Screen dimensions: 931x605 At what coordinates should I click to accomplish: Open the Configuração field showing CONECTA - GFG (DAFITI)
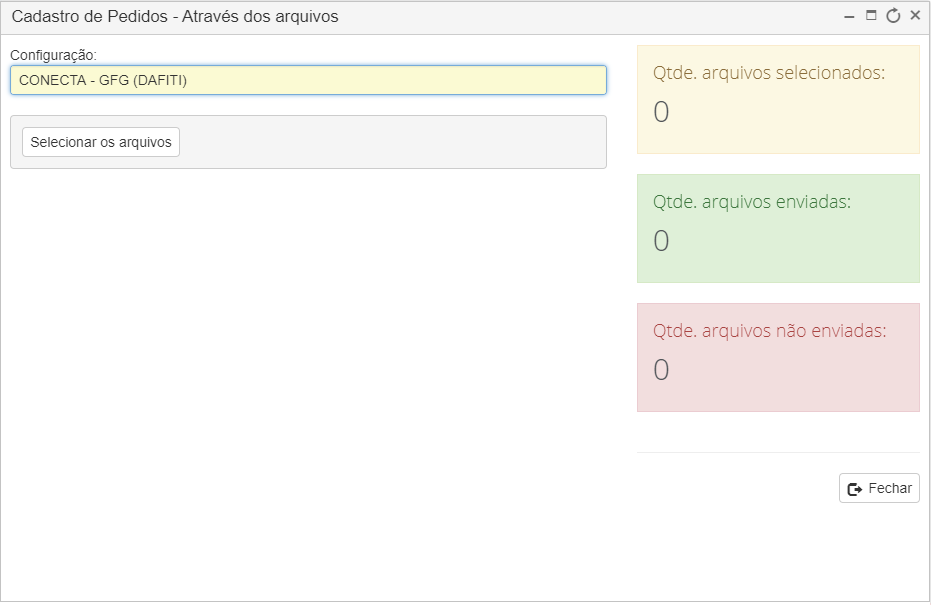pyautogui.click(x=308, y=80)
